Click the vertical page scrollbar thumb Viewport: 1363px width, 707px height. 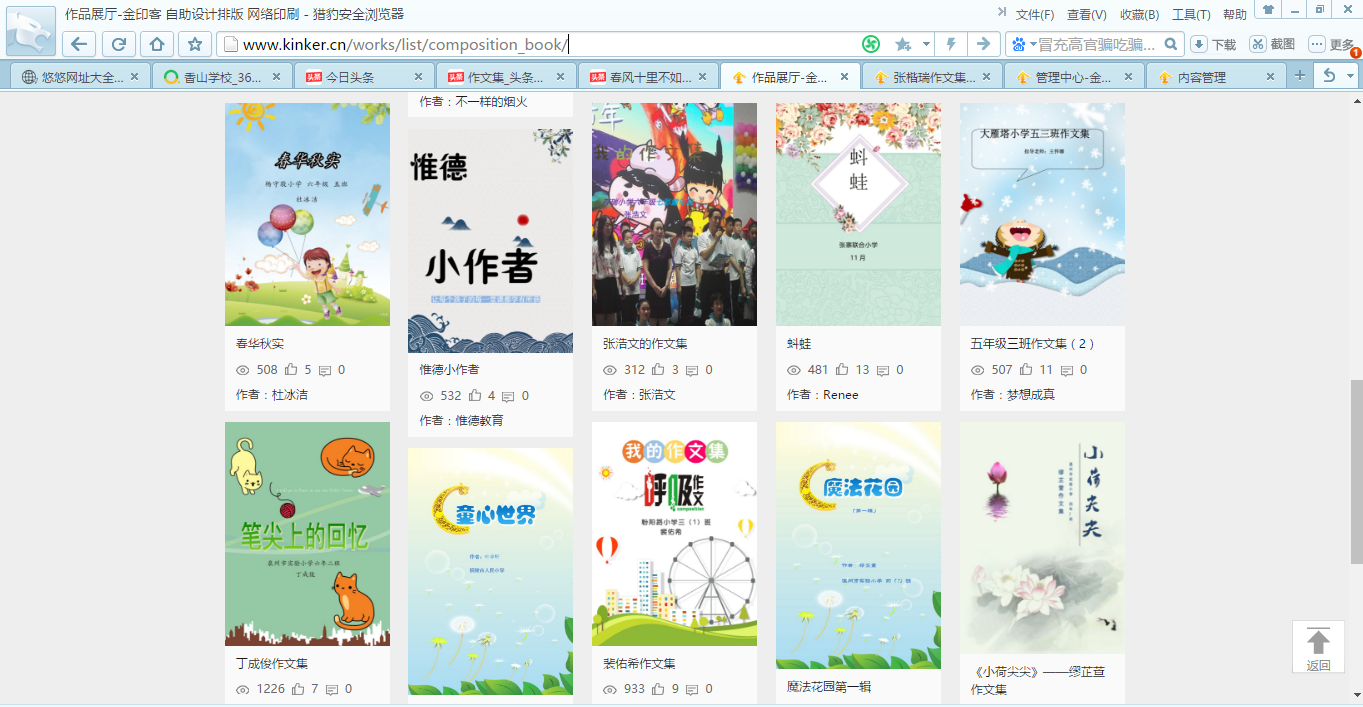click(x=1356, y=472)
